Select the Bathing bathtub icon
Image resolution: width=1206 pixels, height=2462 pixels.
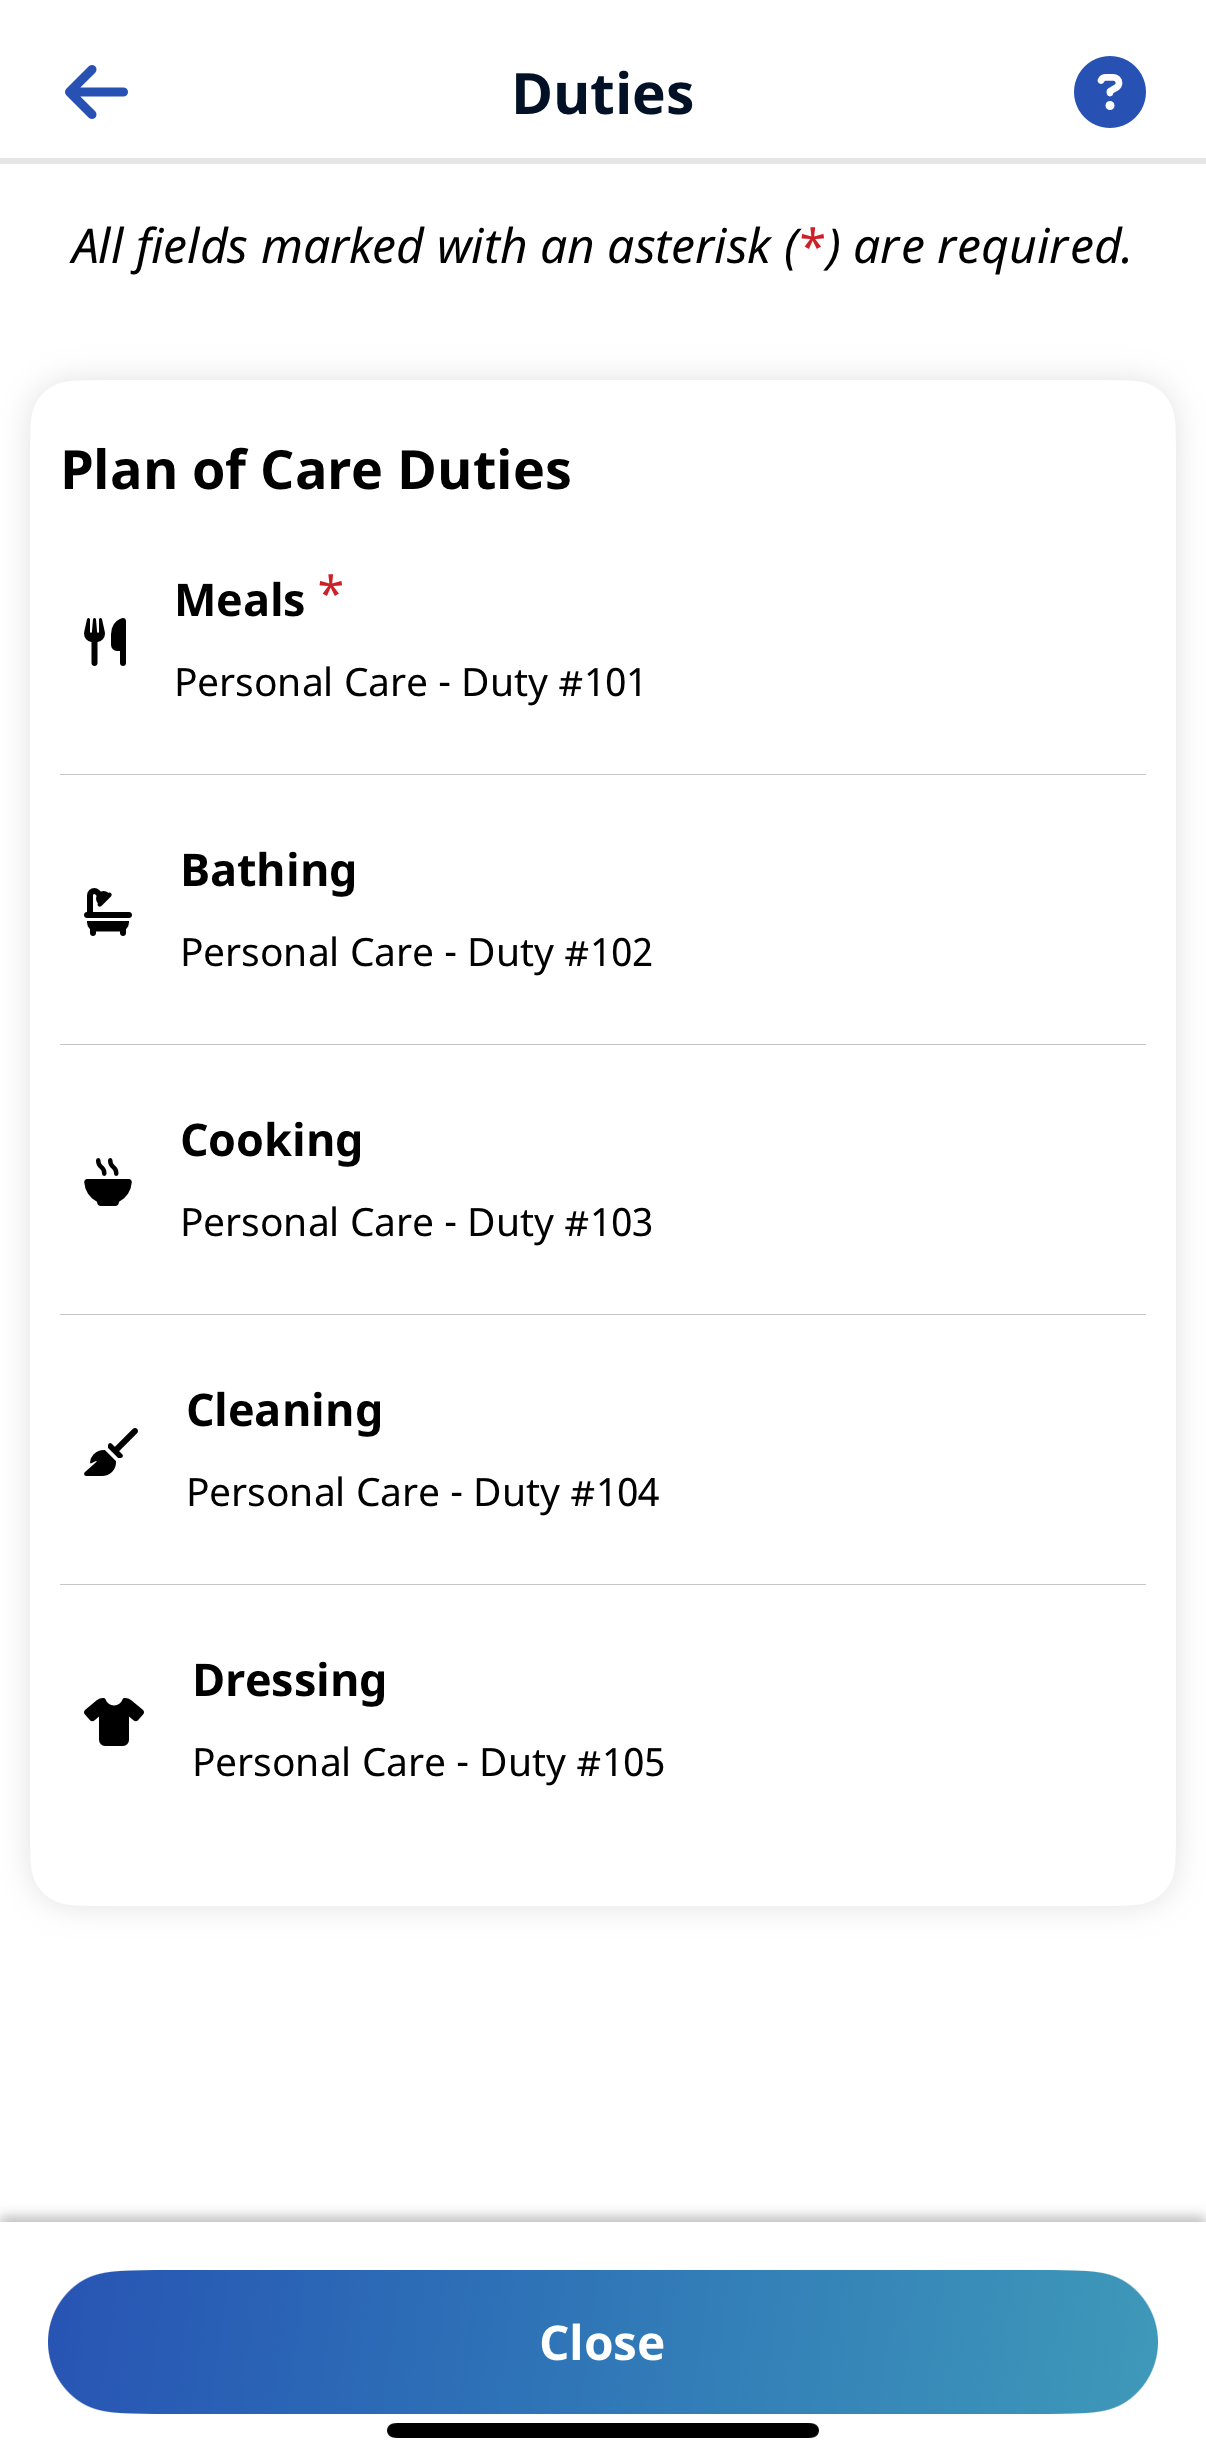(108, 912)
